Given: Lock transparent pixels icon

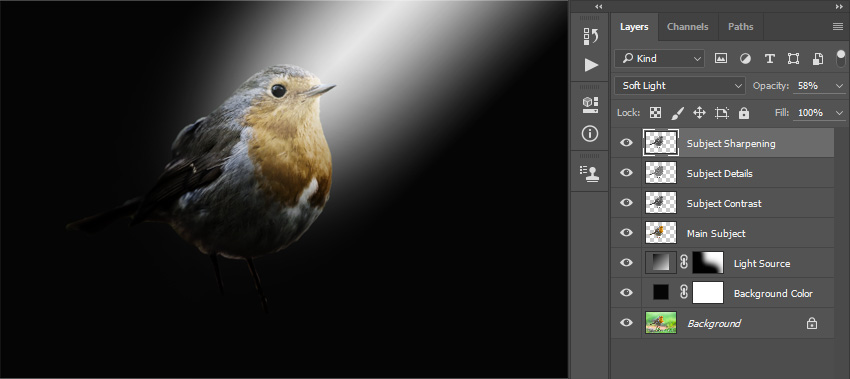Looking at the screenshot, I should (x=655, y=113).
